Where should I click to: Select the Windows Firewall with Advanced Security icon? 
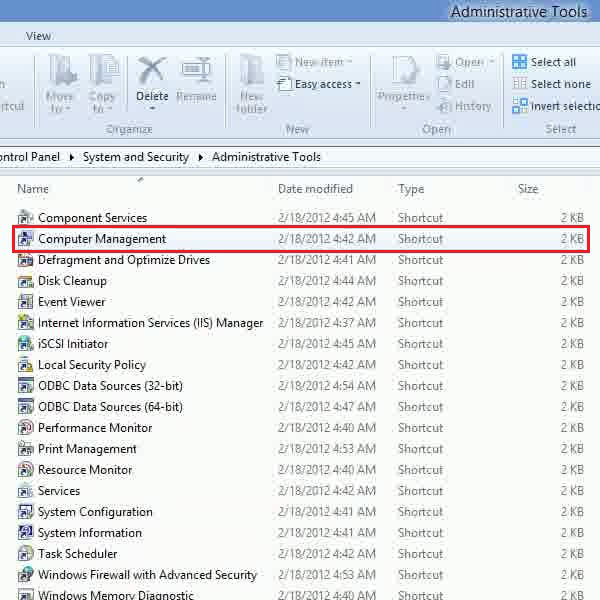coord(26,574)
